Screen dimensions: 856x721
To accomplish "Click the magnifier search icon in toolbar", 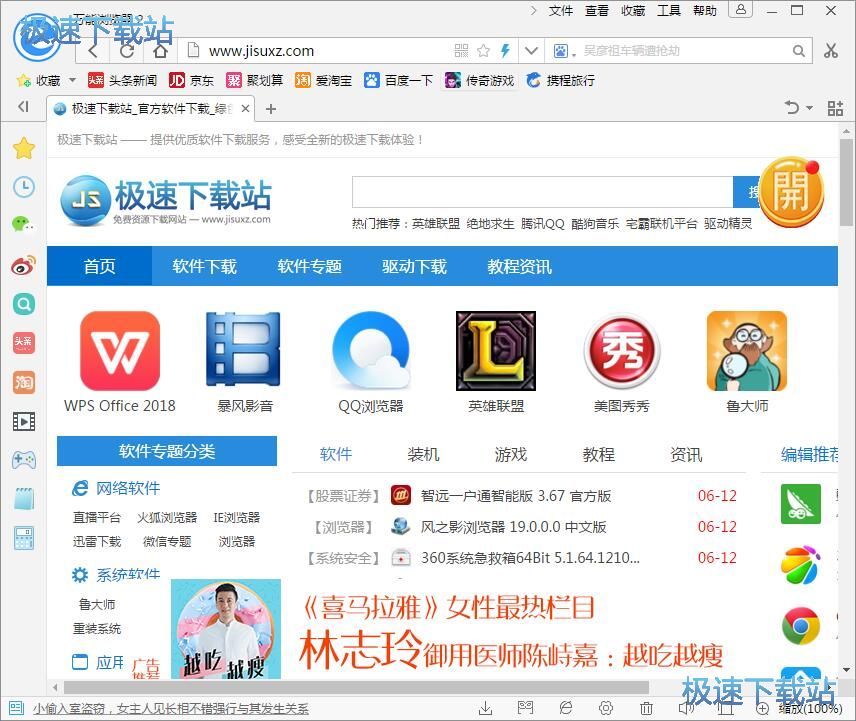I will [x=799, y=51].
